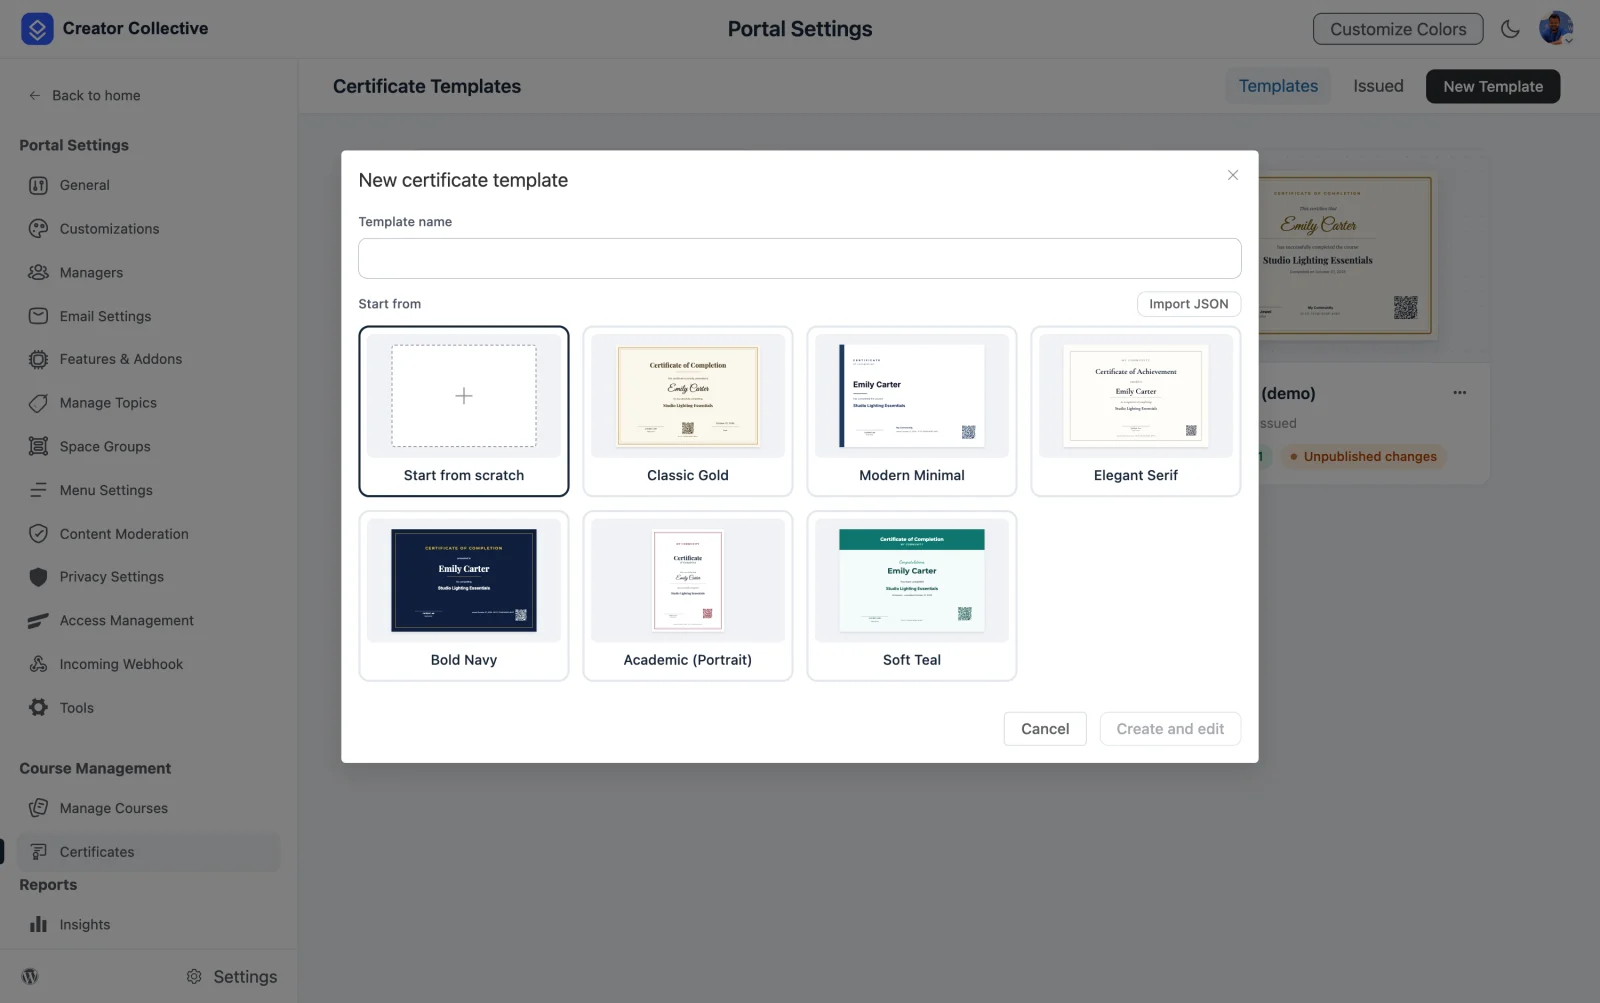Click the Managers people icon
This screenshot has height=1003, width=1600.
click(x=38, y=272)
